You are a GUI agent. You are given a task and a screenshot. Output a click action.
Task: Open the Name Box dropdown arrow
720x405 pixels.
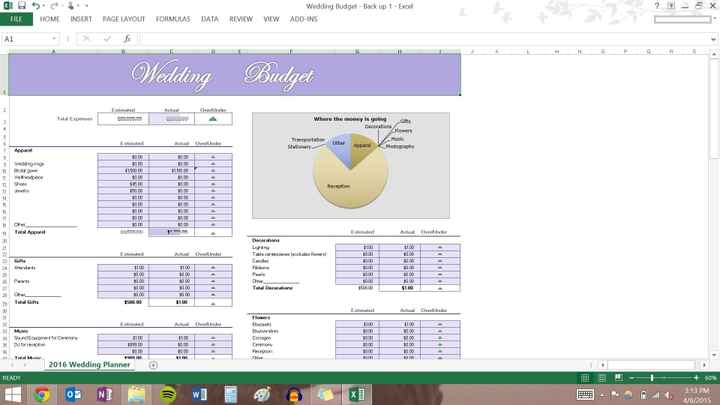pos(54,39)
